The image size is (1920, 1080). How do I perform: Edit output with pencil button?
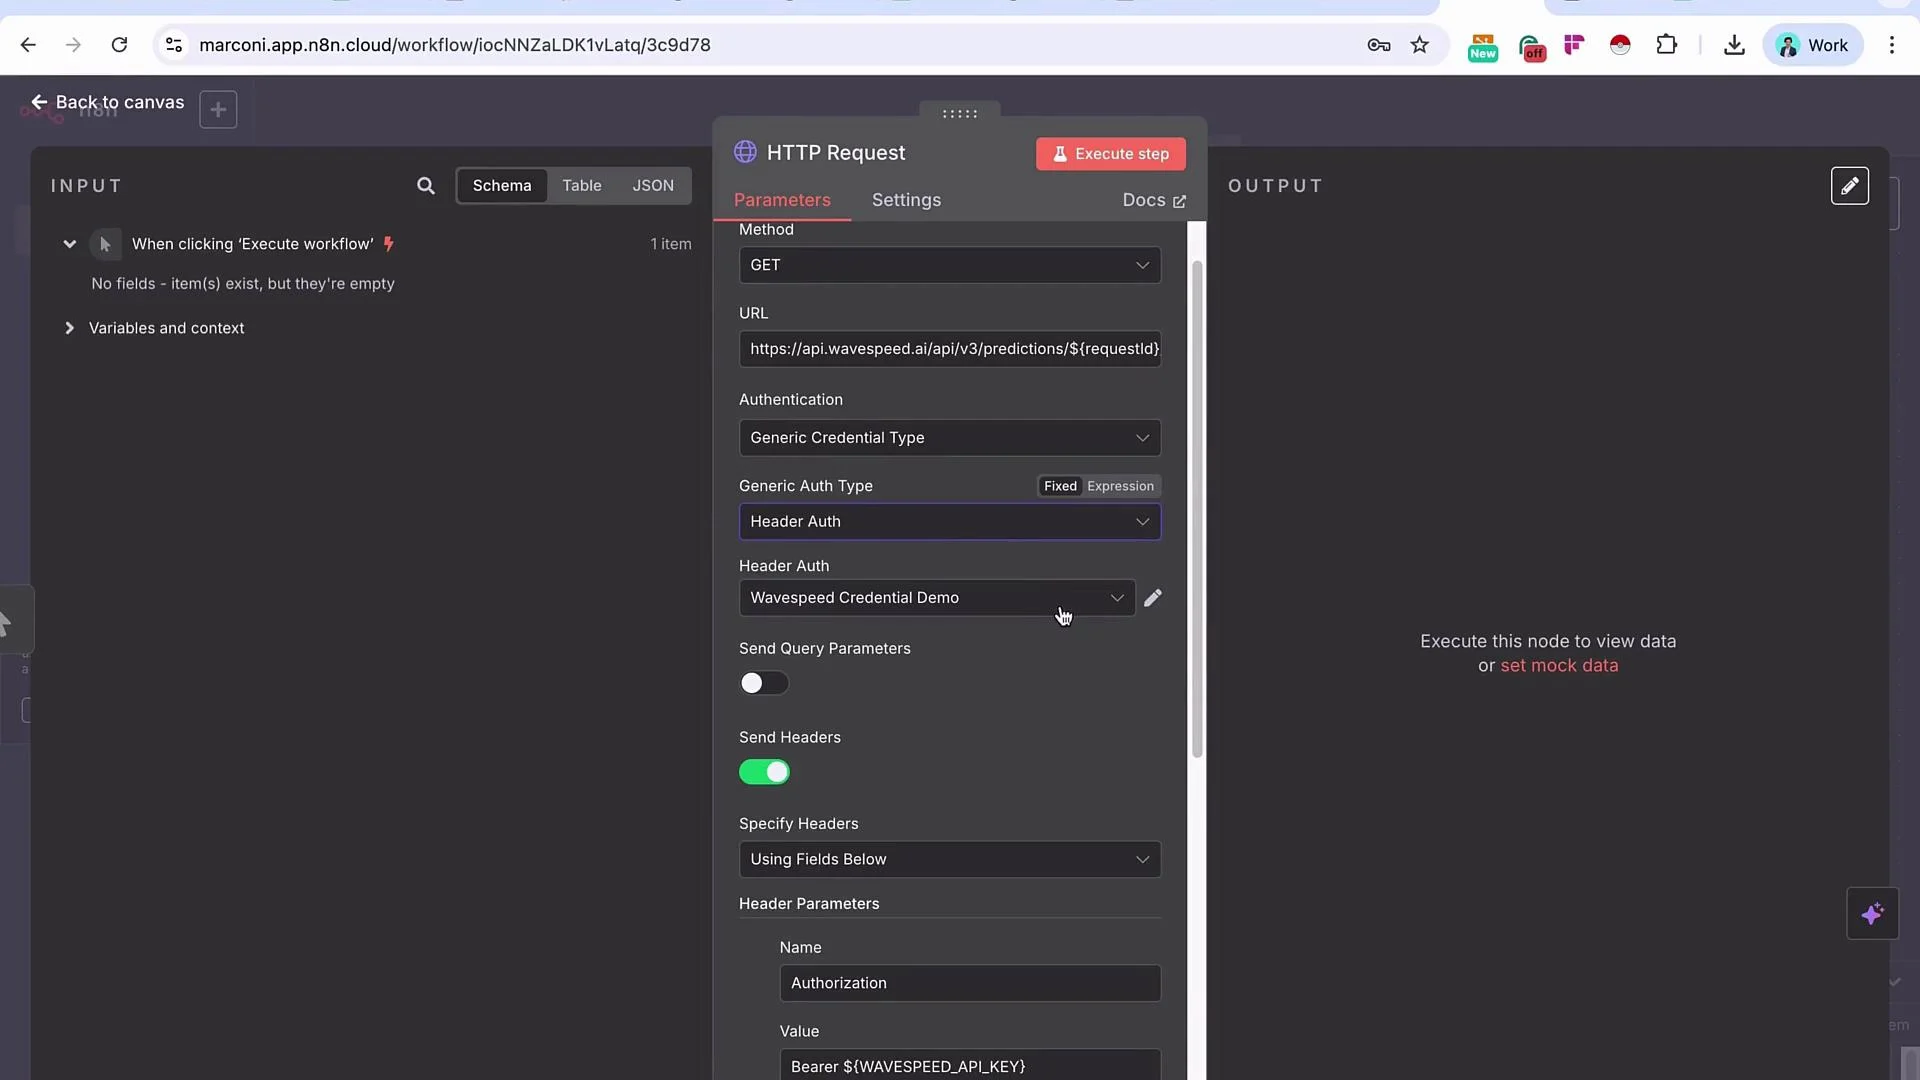pos(1849,186)
